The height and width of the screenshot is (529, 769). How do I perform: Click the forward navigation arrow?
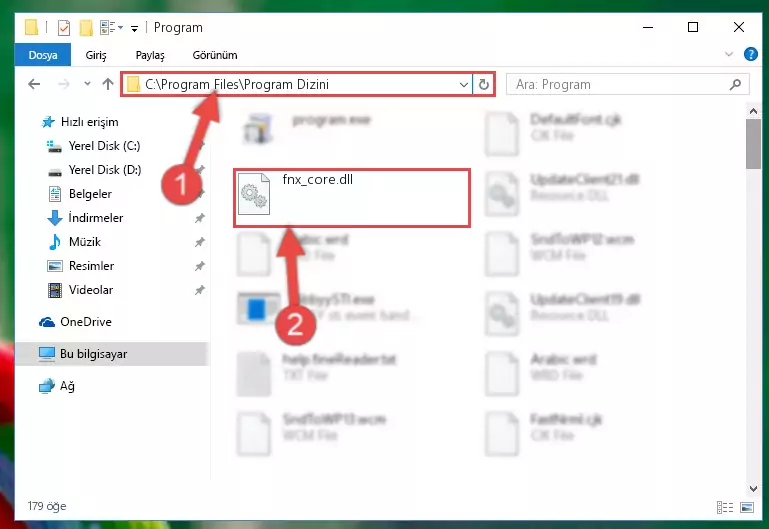tap(63, 84)
